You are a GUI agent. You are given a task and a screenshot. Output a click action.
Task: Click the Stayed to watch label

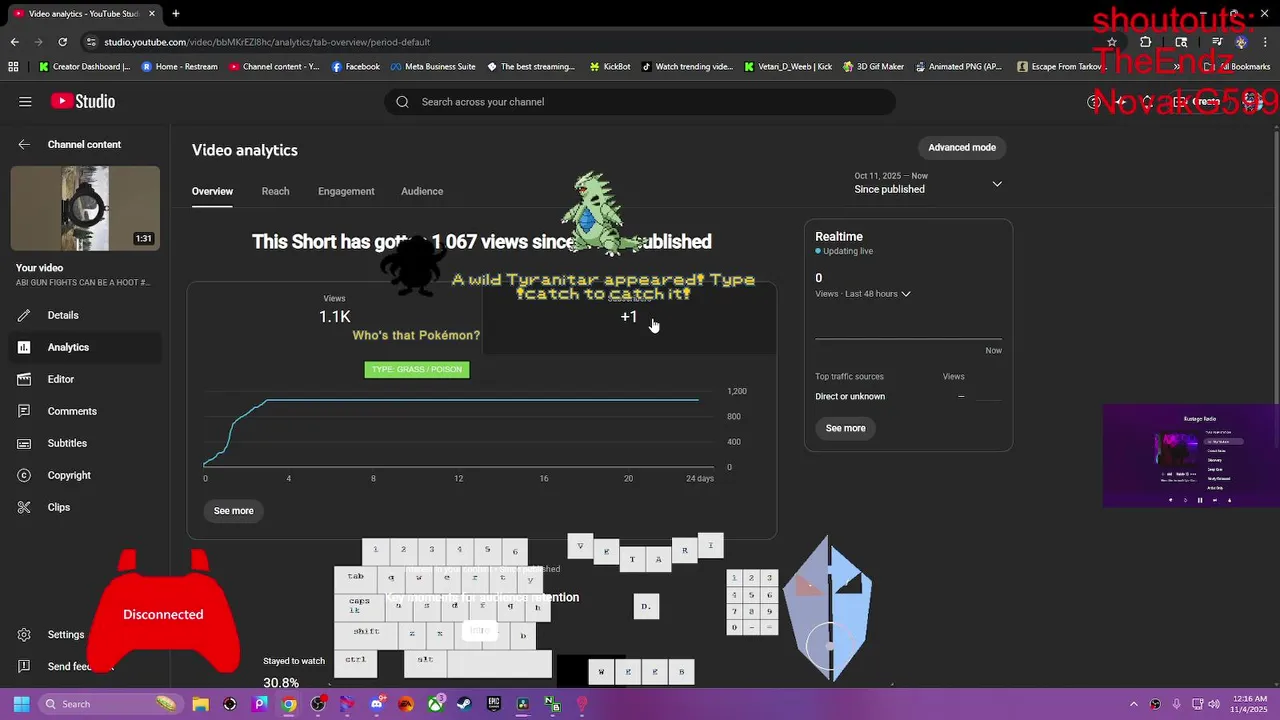[x=294, y=661]
